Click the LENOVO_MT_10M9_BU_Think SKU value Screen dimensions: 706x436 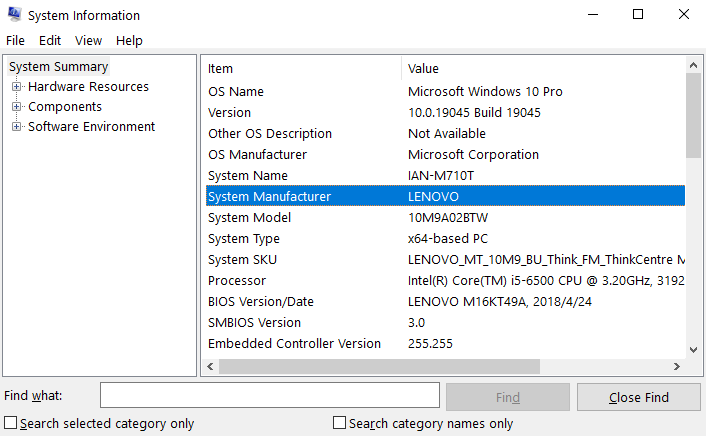click(546, 259)
